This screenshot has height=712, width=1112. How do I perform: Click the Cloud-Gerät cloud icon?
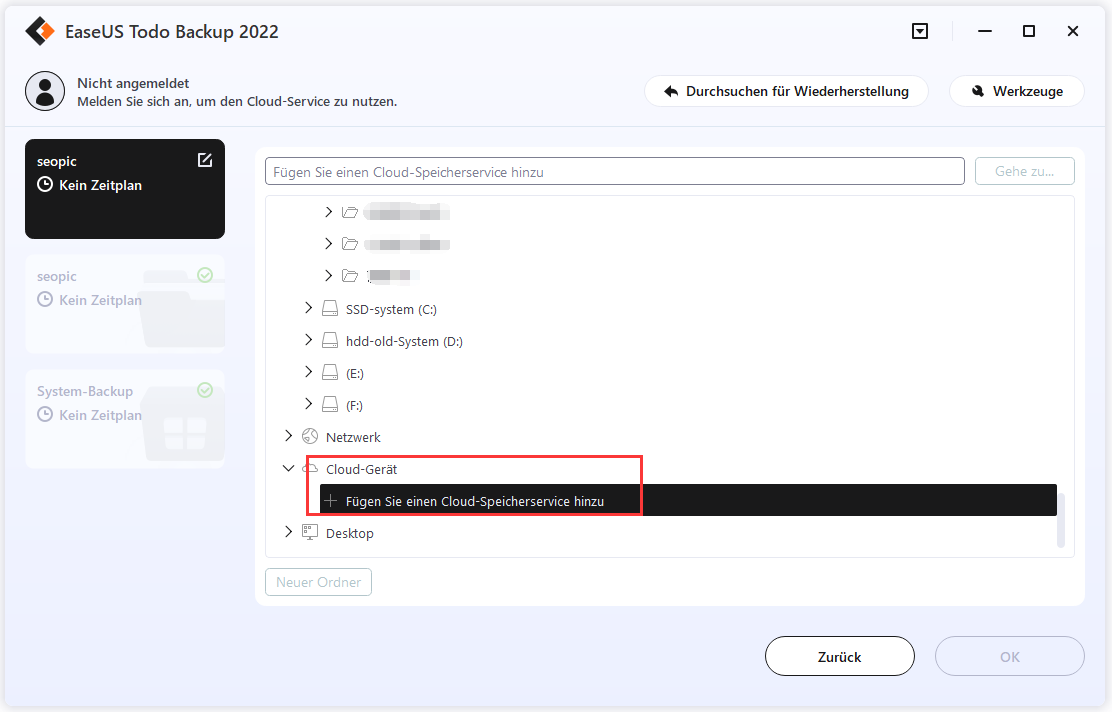tap(311, 469)
